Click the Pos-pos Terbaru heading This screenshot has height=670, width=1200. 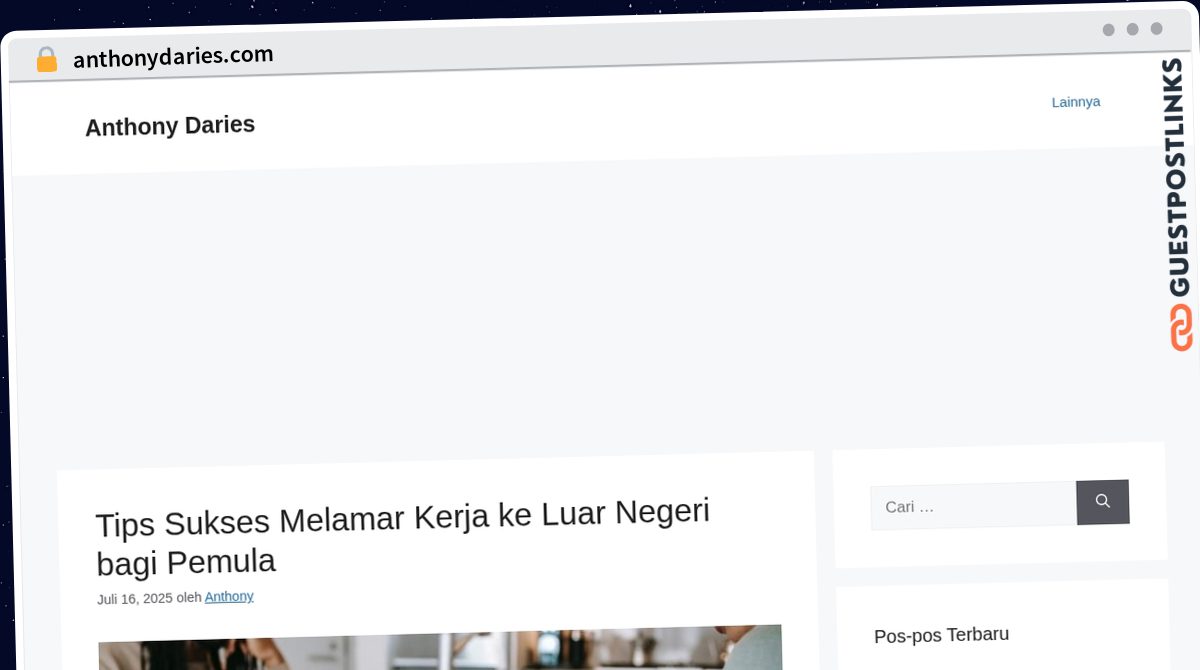click(x=941, y=635)
